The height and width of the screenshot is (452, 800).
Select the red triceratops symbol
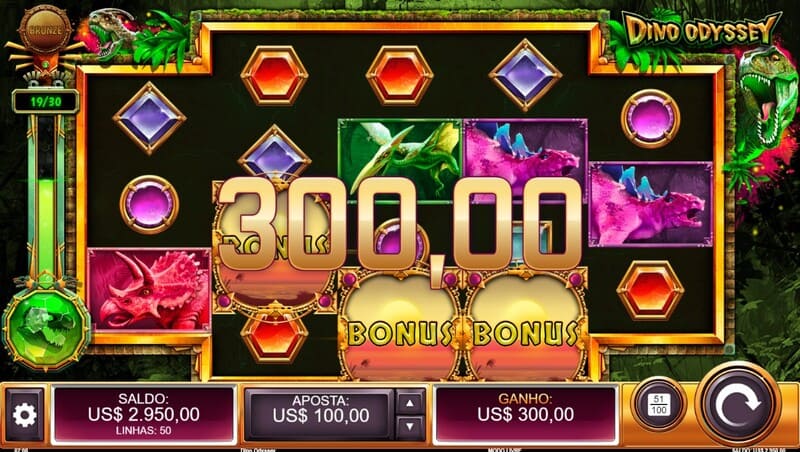tap(149, 290)
